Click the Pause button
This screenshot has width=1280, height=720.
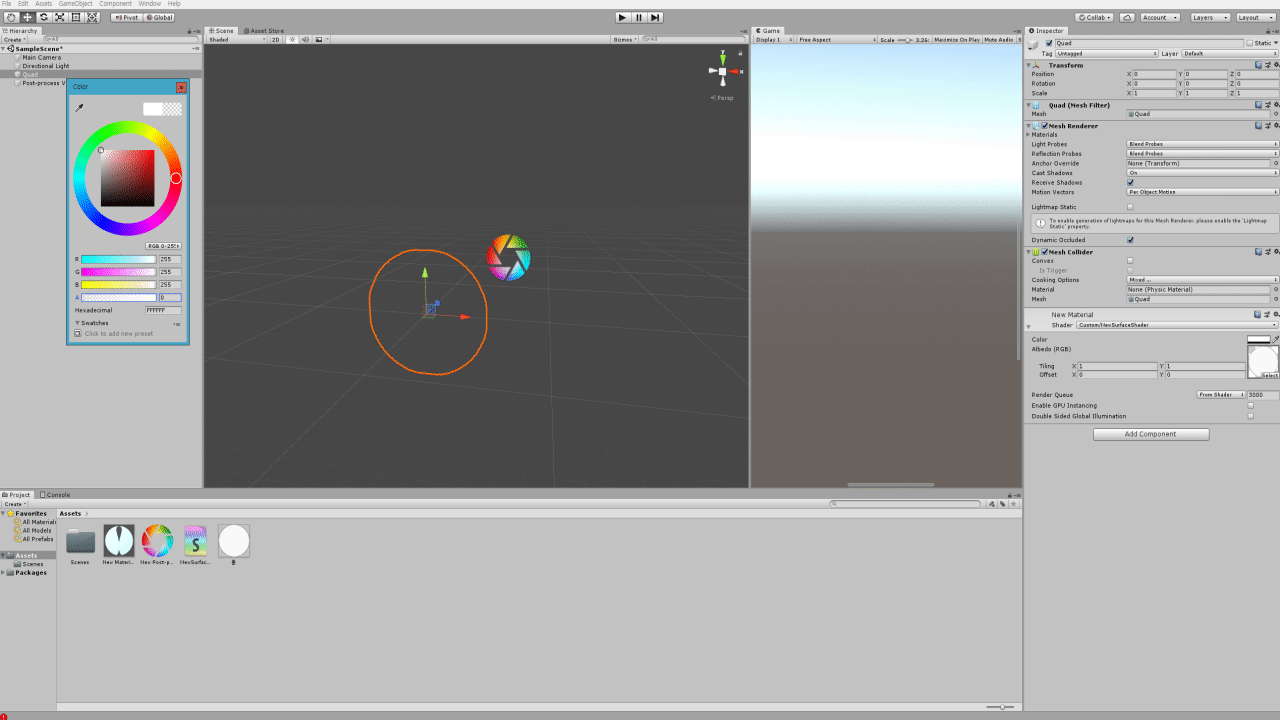pyautogui.click(x=638, y=17)
